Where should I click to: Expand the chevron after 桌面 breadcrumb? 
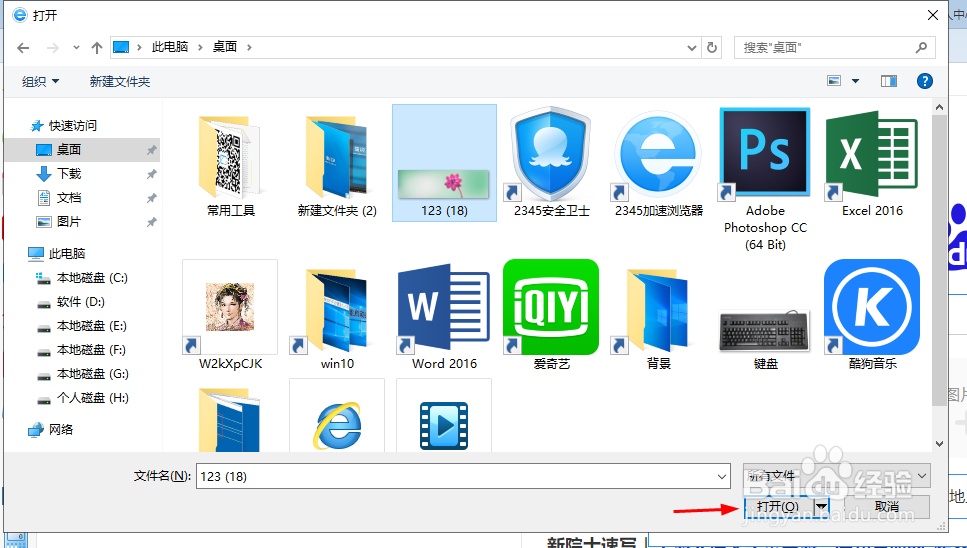pyautogui.click(x=249, y=47)
